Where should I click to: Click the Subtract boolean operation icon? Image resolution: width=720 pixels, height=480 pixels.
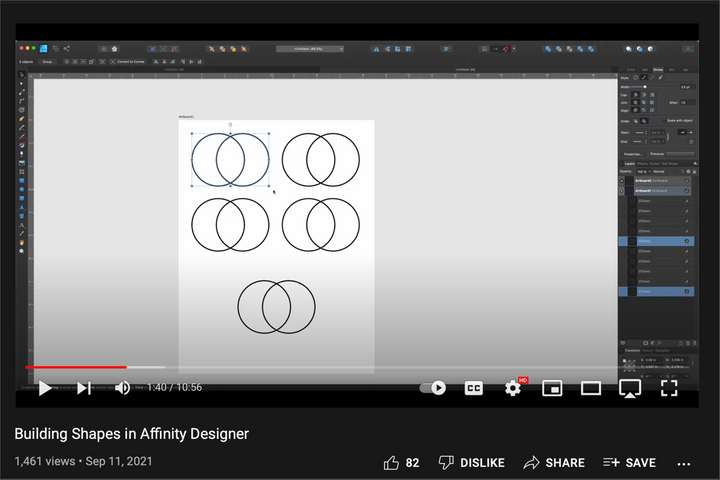pos(559,49)
